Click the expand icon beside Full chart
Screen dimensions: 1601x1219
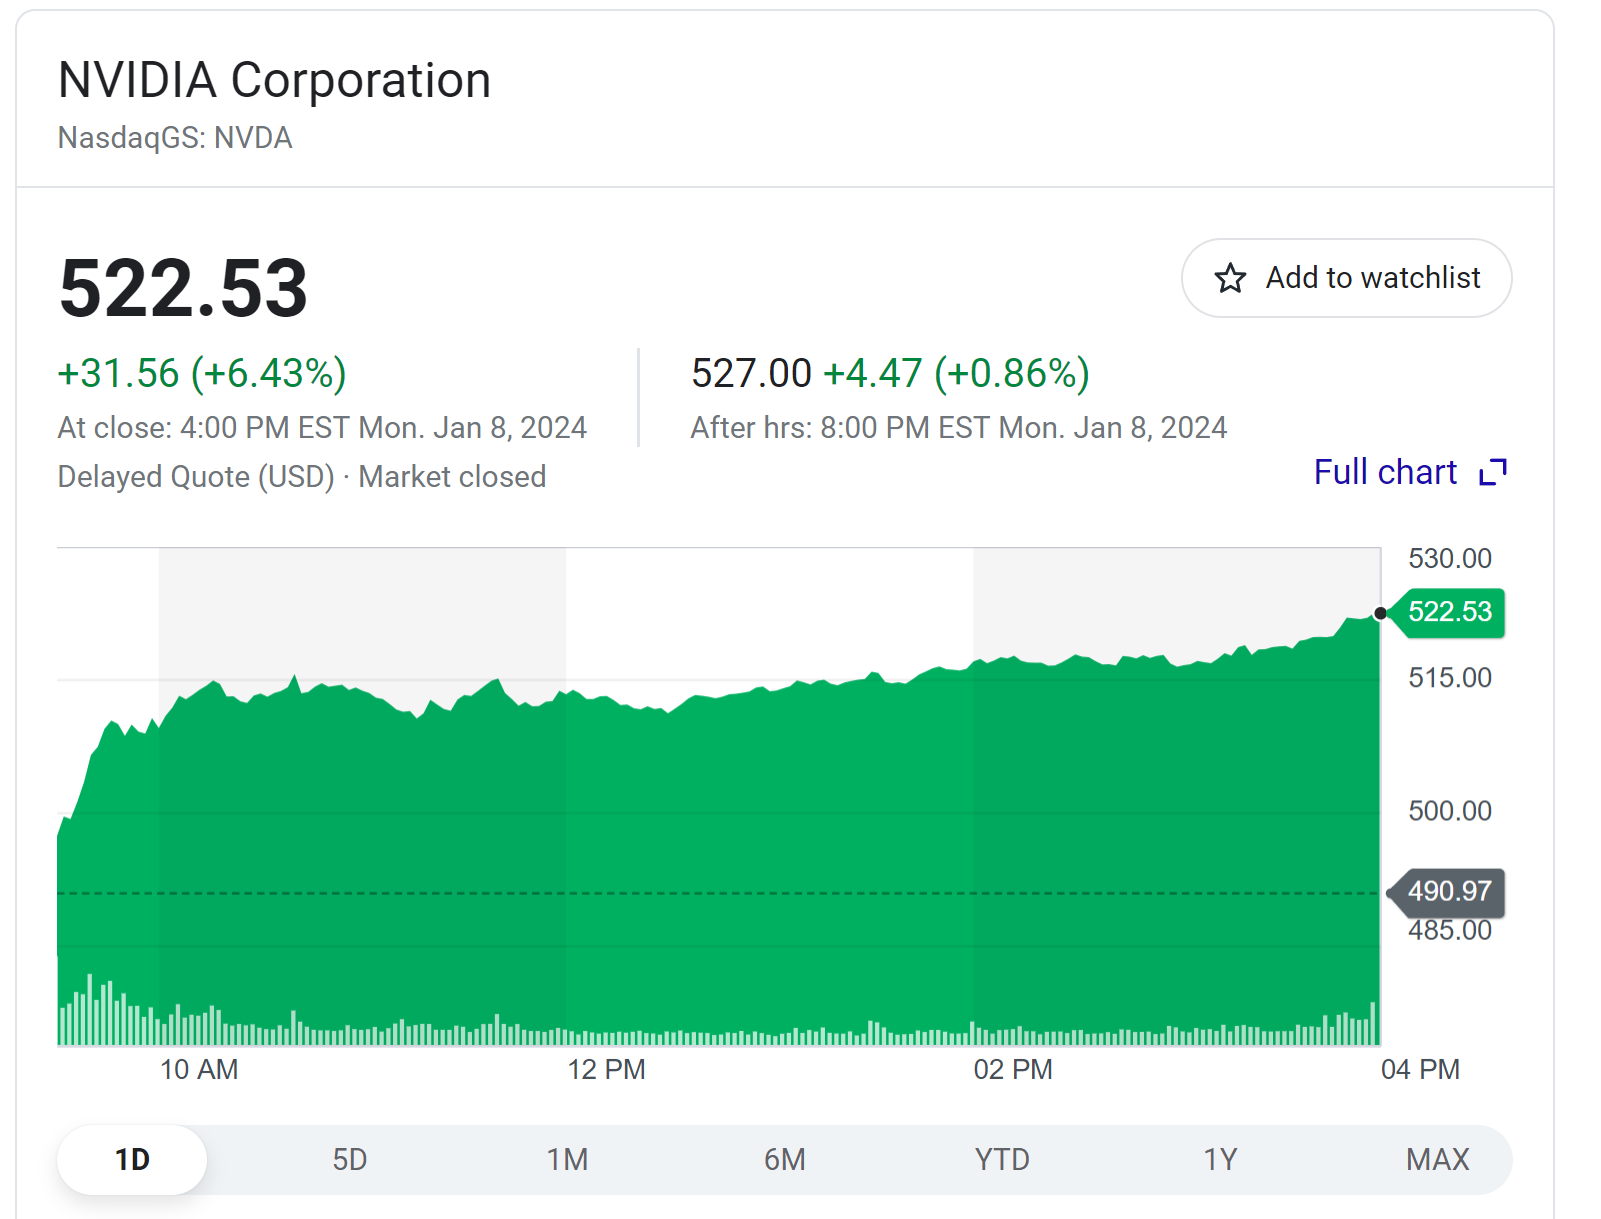pyautogui.click(x=1492, y=472)
